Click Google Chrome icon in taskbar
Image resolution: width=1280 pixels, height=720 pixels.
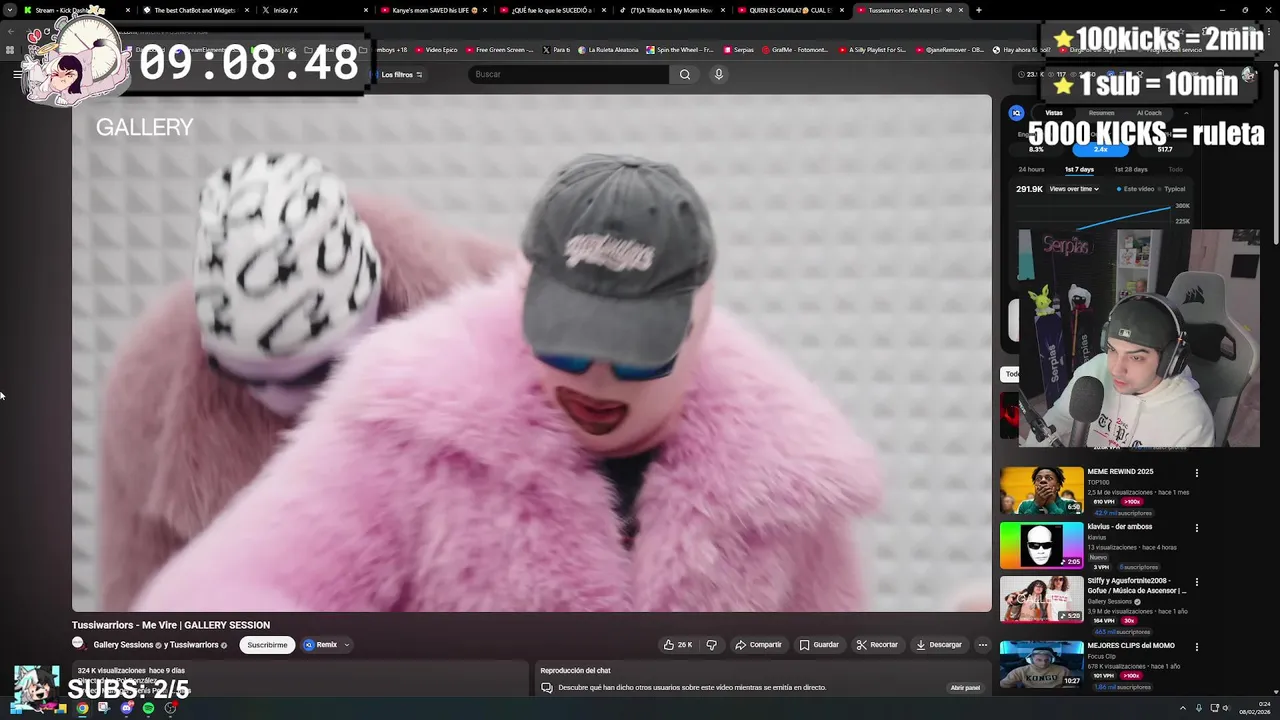pyautogui.click(x=82, y=708)
